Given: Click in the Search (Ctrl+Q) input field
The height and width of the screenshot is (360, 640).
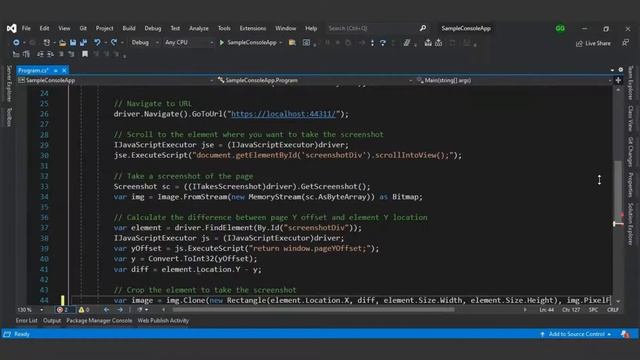Looking at the screenshot, I should (x=371, y=28).
